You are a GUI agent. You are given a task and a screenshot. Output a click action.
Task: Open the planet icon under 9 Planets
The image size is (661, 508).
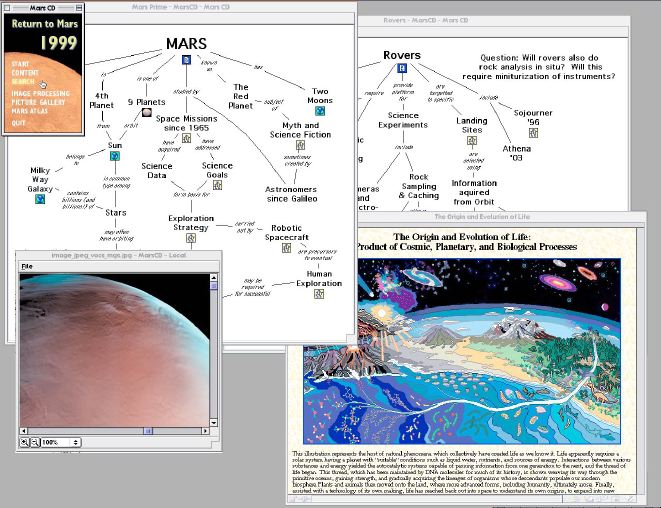[x=148, y=113]
